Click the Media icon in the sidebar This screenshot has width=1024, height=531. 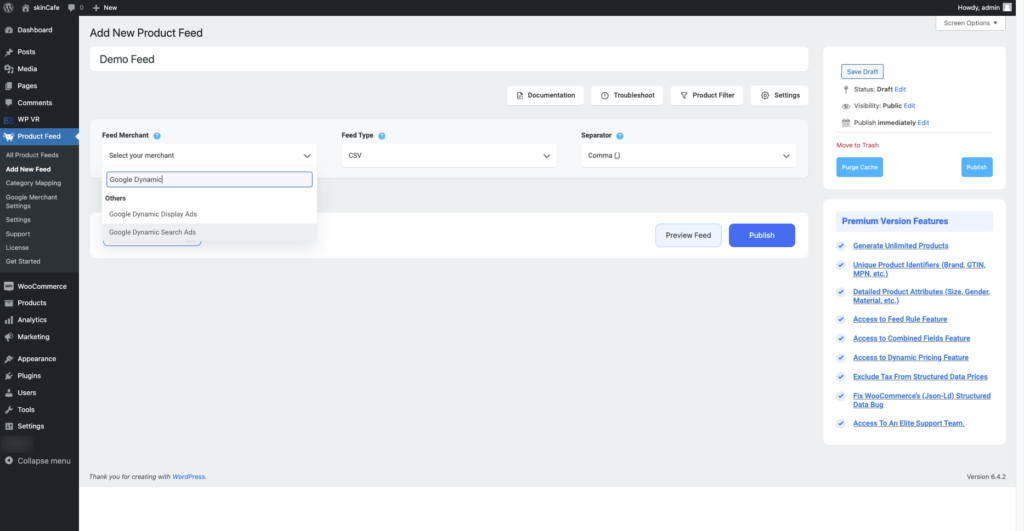click(8, 69)
